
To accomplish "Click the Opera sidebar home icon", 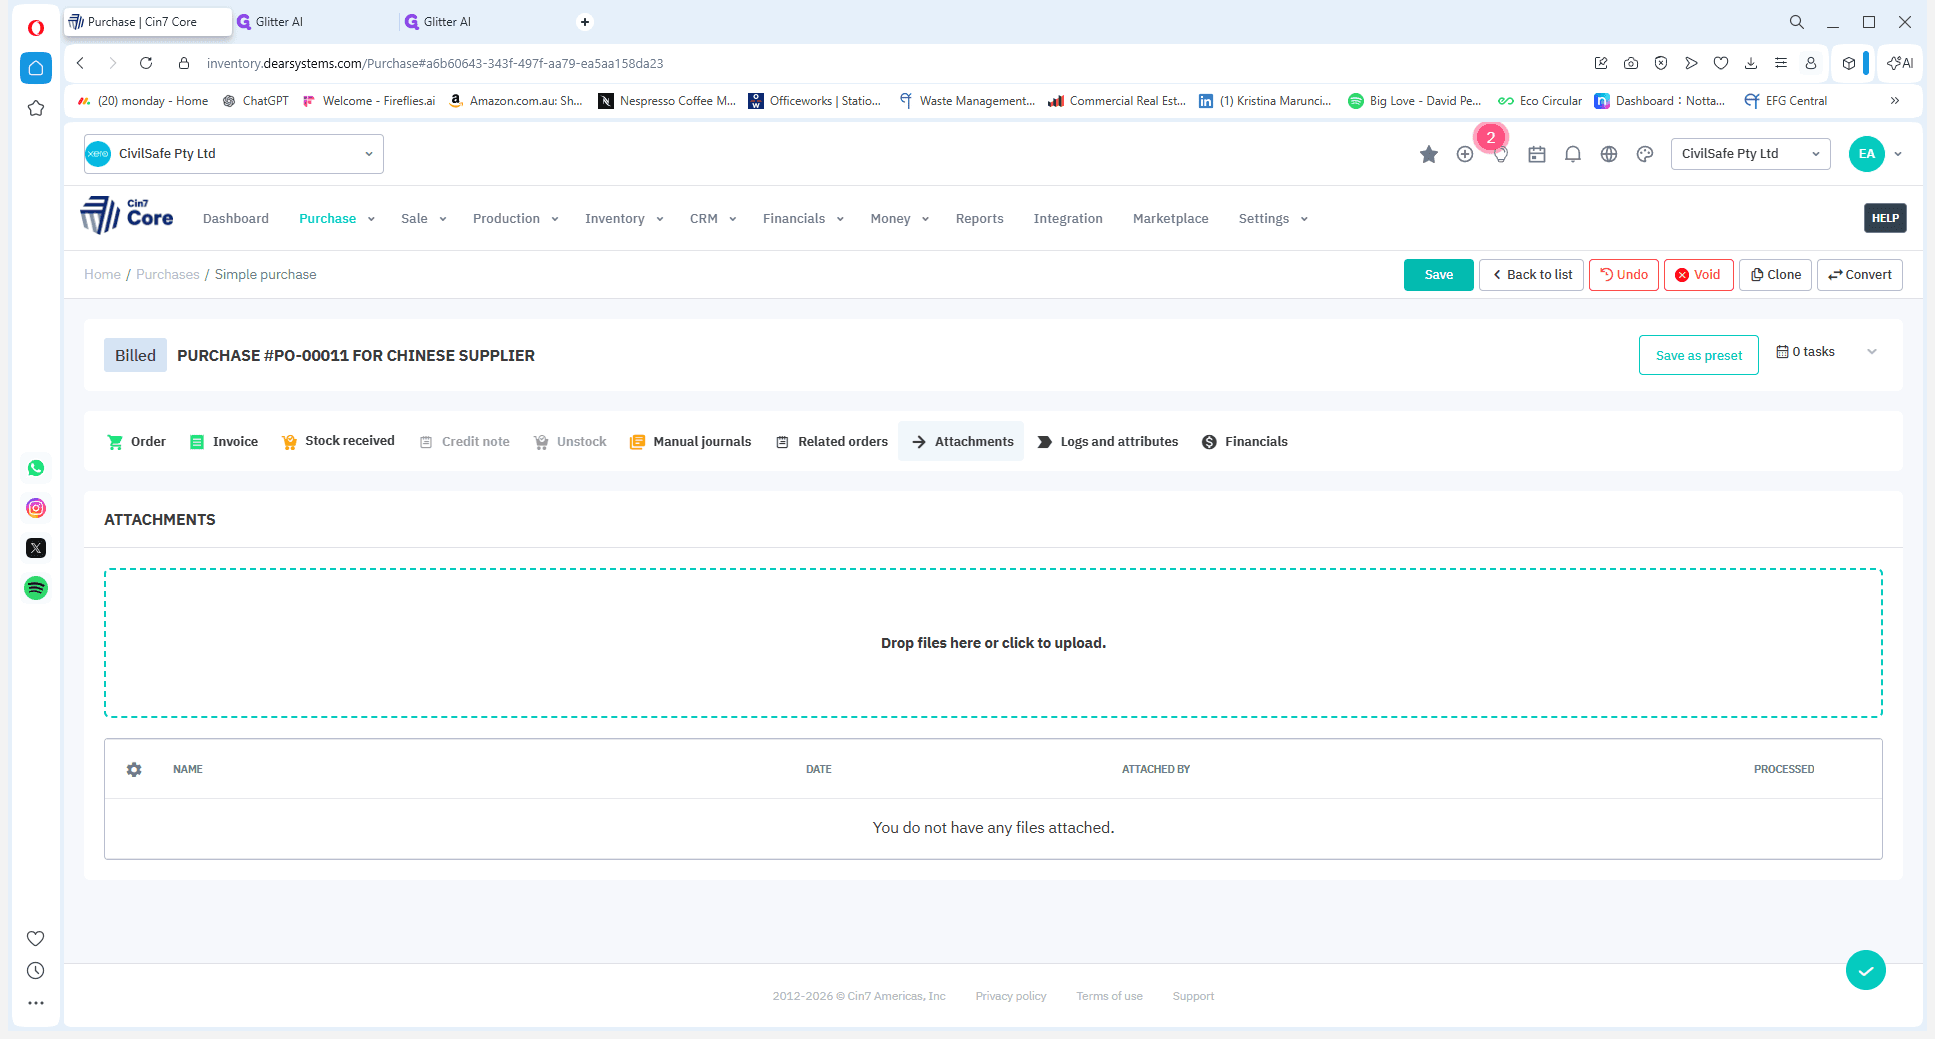I will [x=36, y=68].
